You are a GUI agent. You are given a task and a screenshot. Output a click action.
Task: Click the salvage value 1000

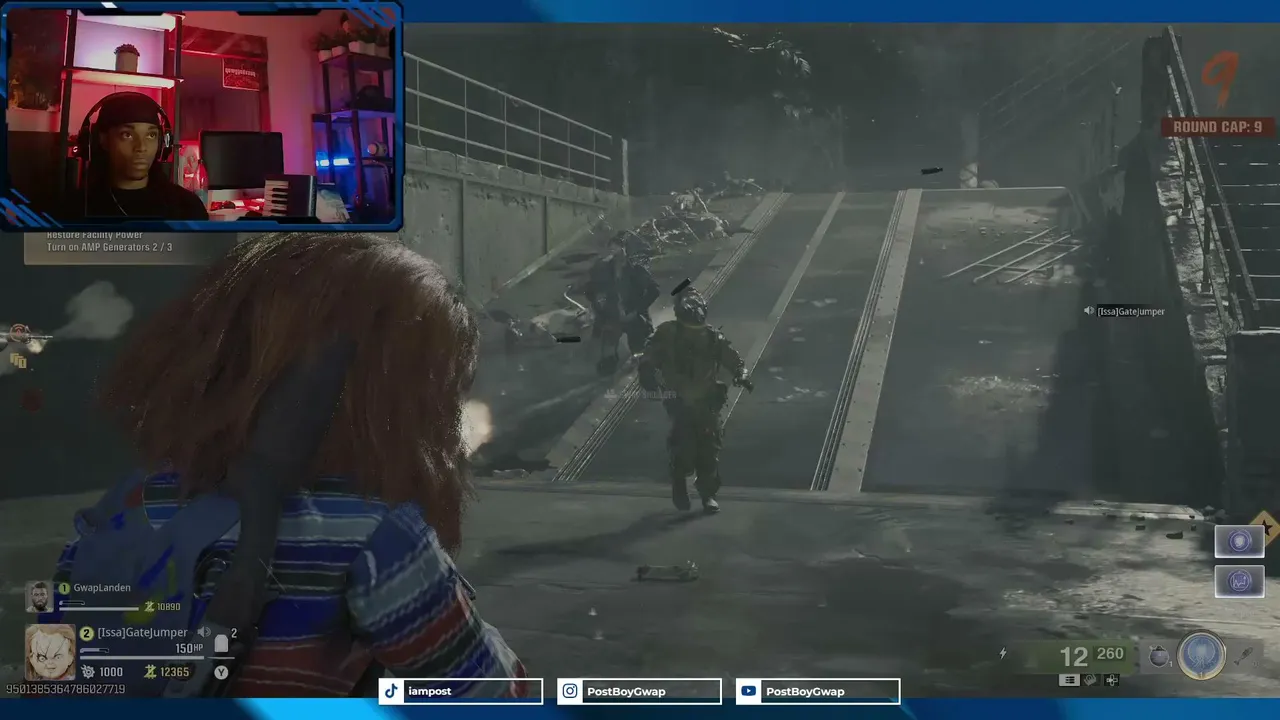click(111, 672)
